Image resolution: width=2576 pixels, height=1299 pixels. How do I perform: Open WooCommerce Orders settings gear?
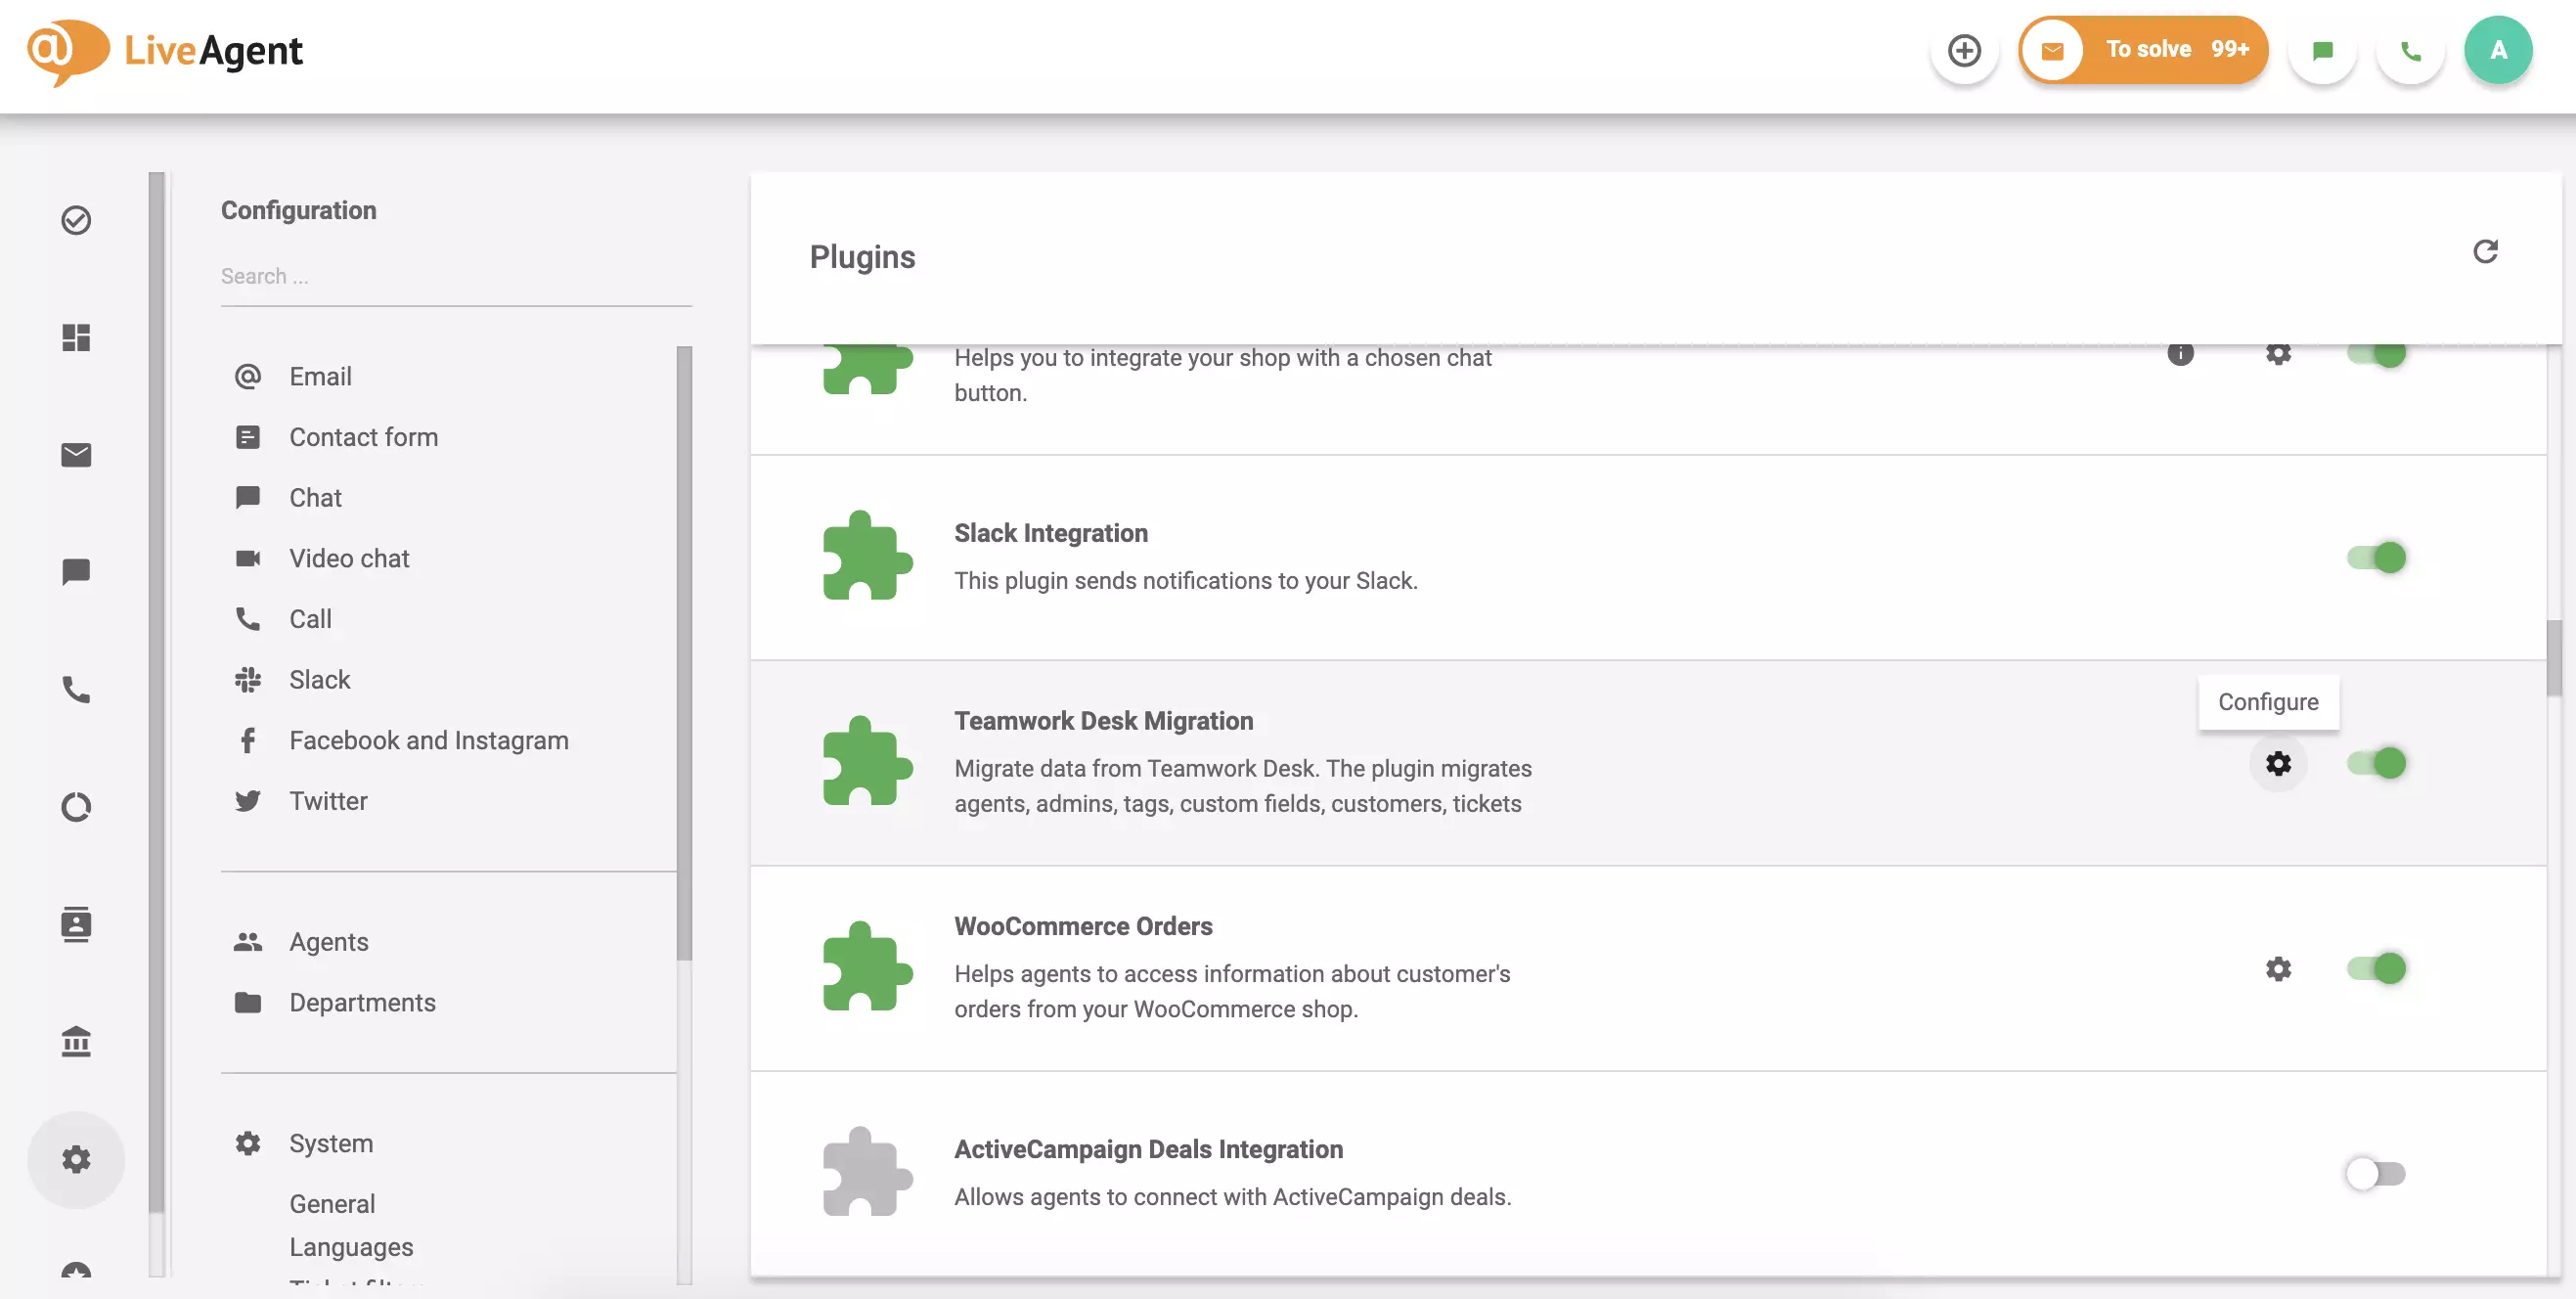[x=2279, y=968]
